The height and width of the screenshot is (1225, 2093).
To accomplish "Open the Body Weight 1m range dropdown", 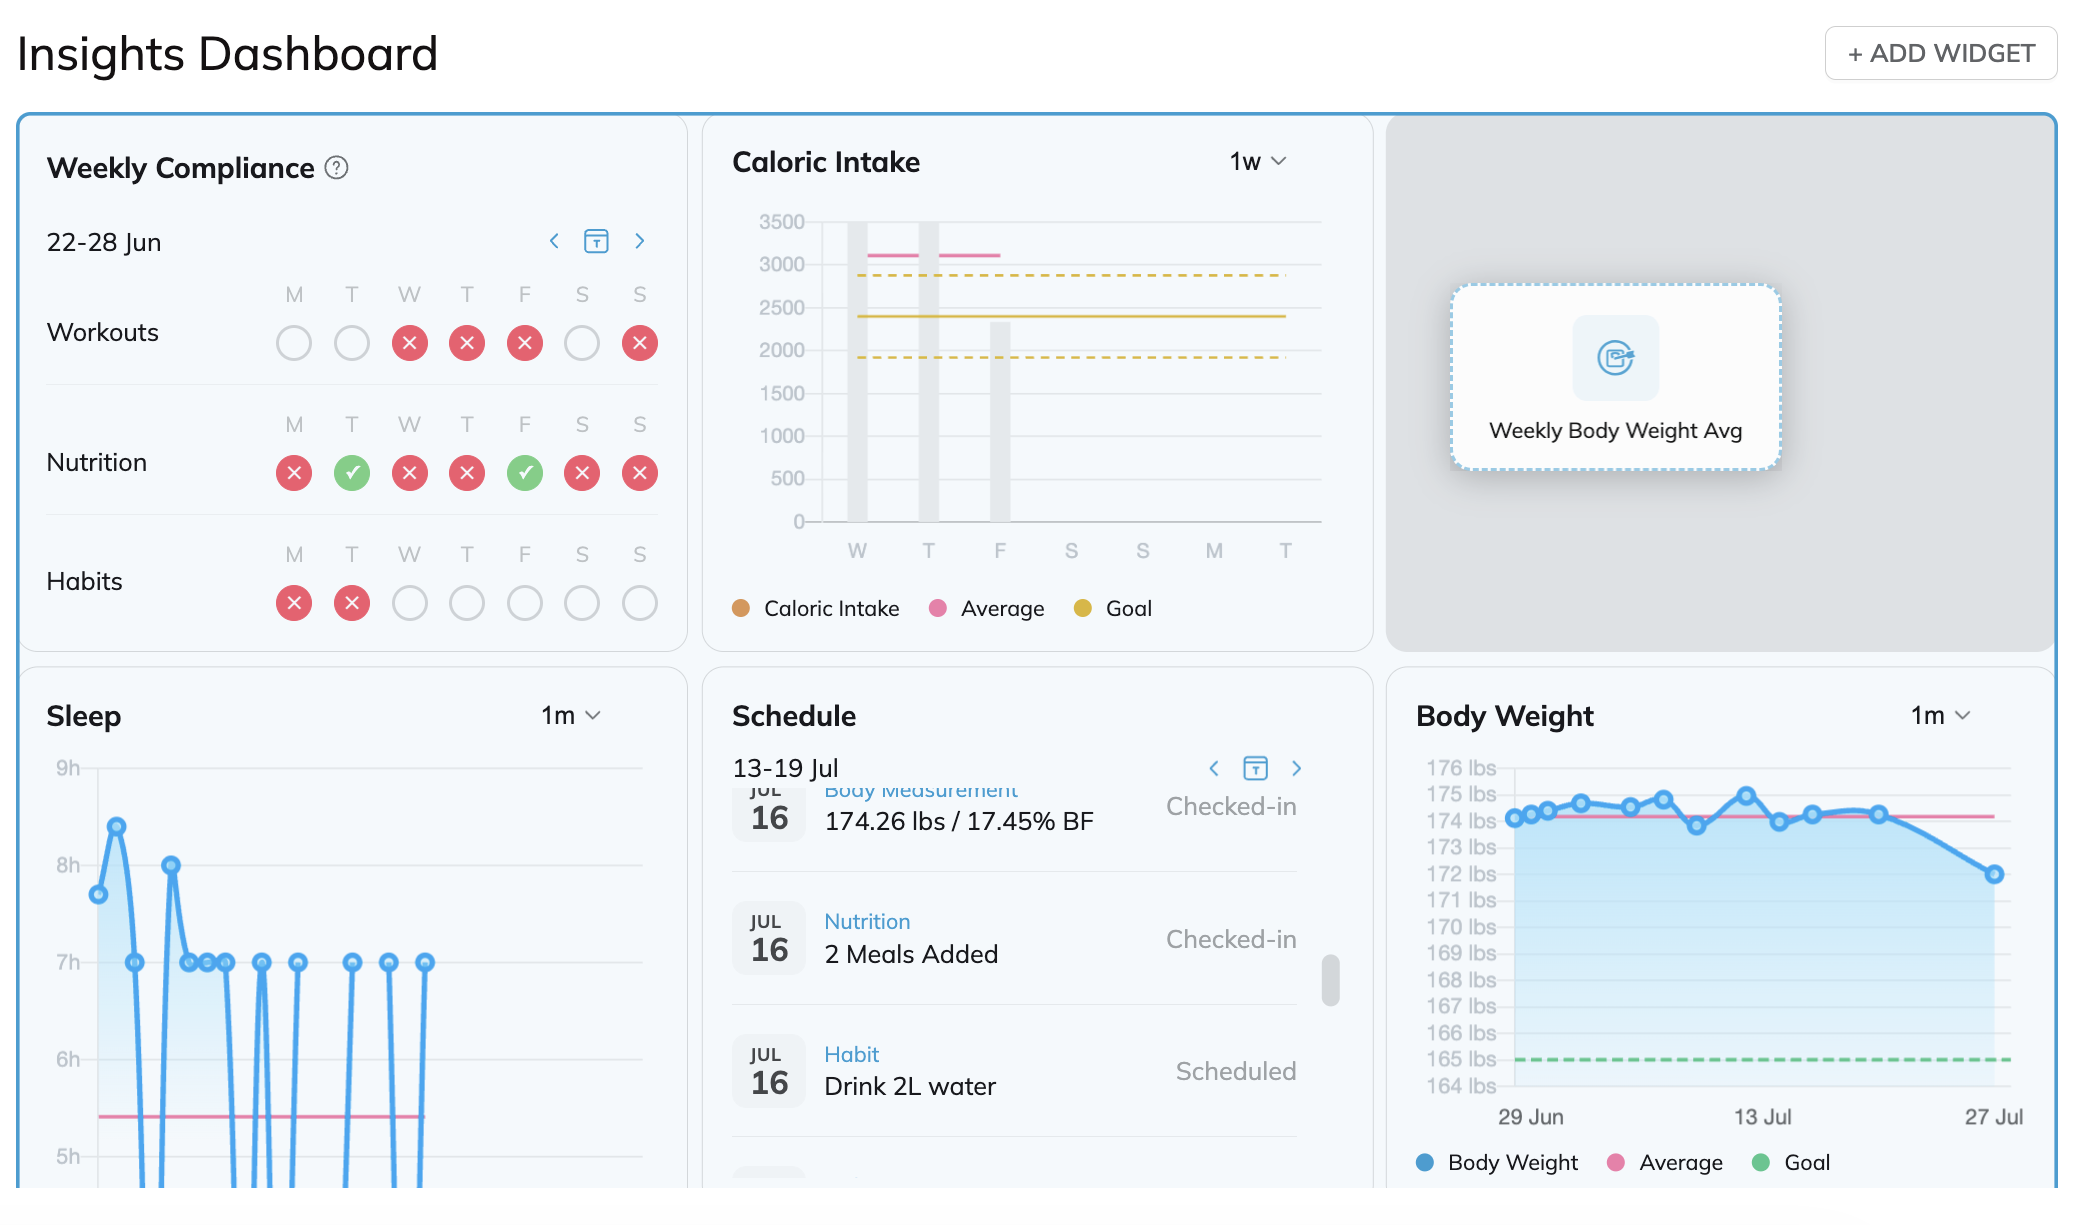I will pyautogui.click(x=1940, y=715).
